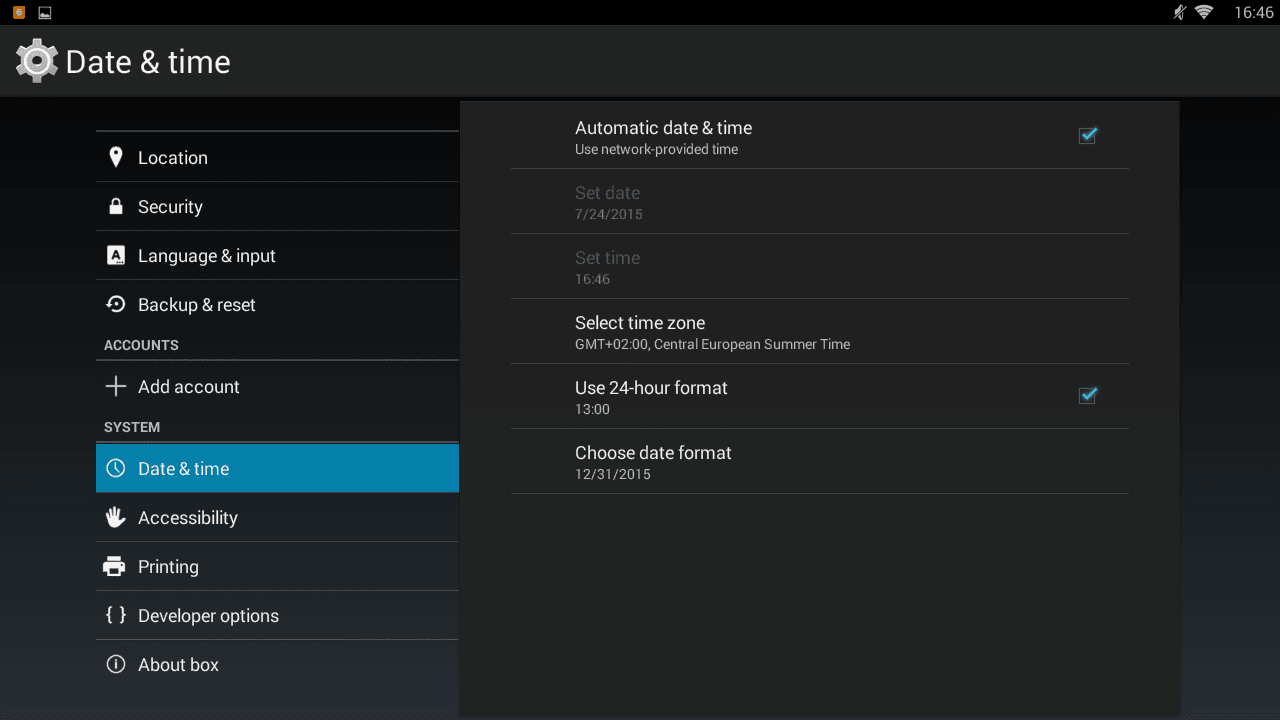The height and width of the screenshot is (720, 1280).
Task: Click the Accessibility hand icon
Action: click(x=116, y=517)
